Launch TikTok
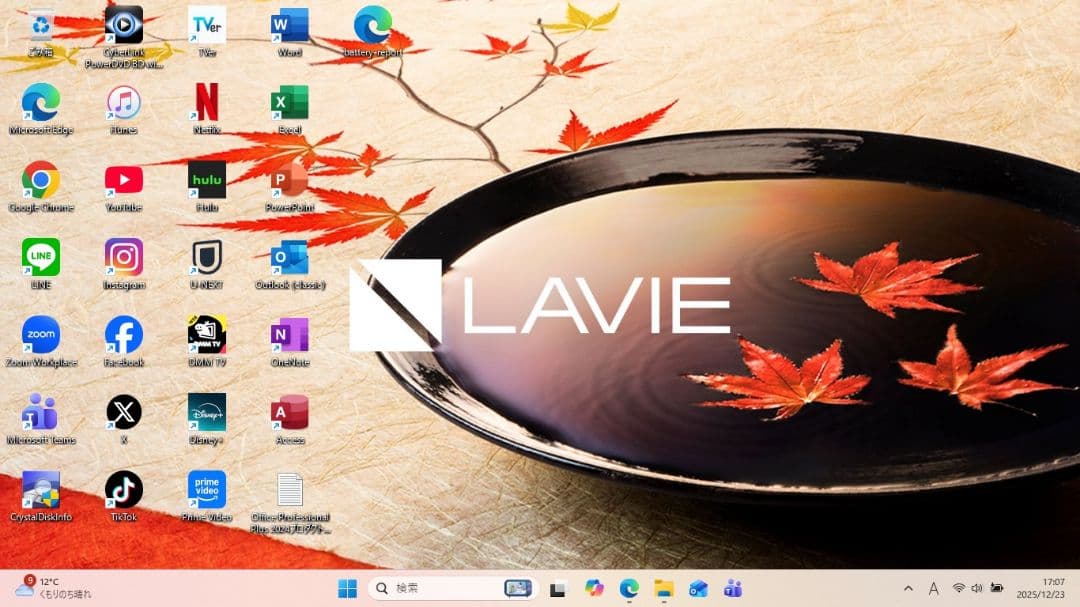This screenshot has height=607, width=1080. (x=122, y=490)
